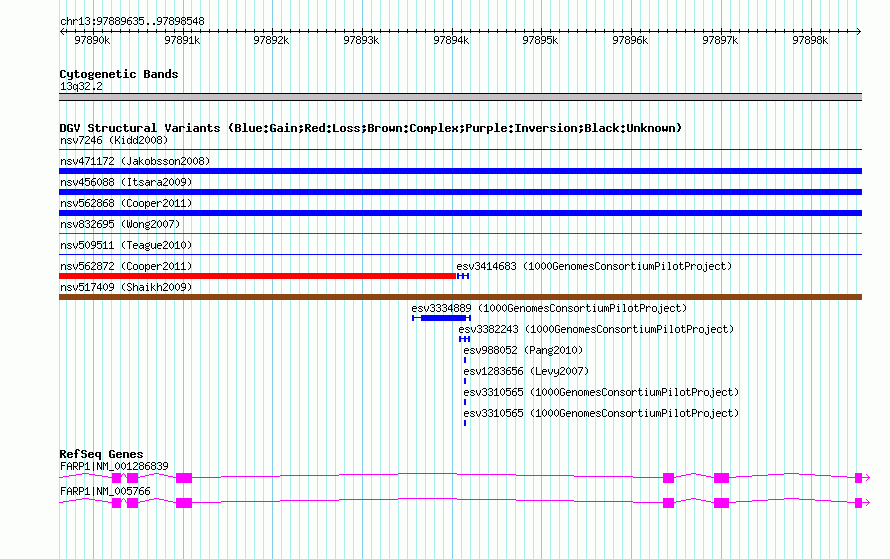Click the gray 13q32.2 cytogenetic band bar
This screenshot has height=559, width=890.
pyautogui.click(x=460, y=97)
